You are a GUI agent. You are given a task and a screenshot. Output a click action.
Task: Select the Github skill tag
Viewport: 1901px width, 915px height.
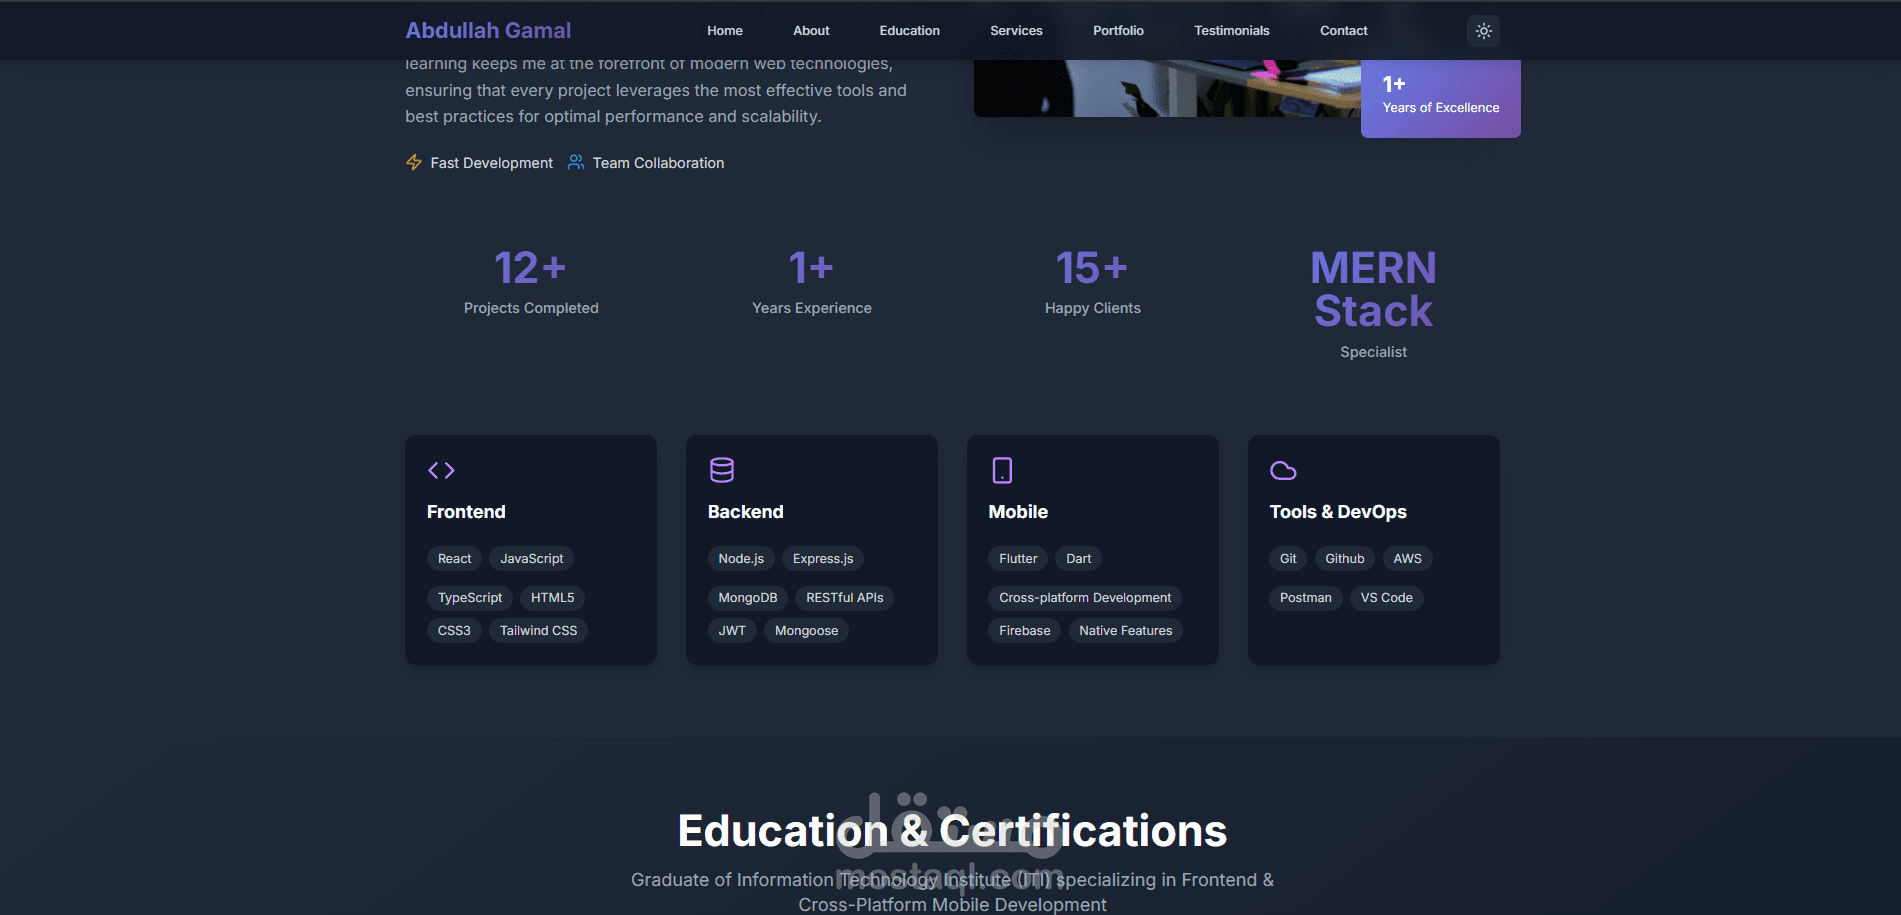pos(1345,559)
